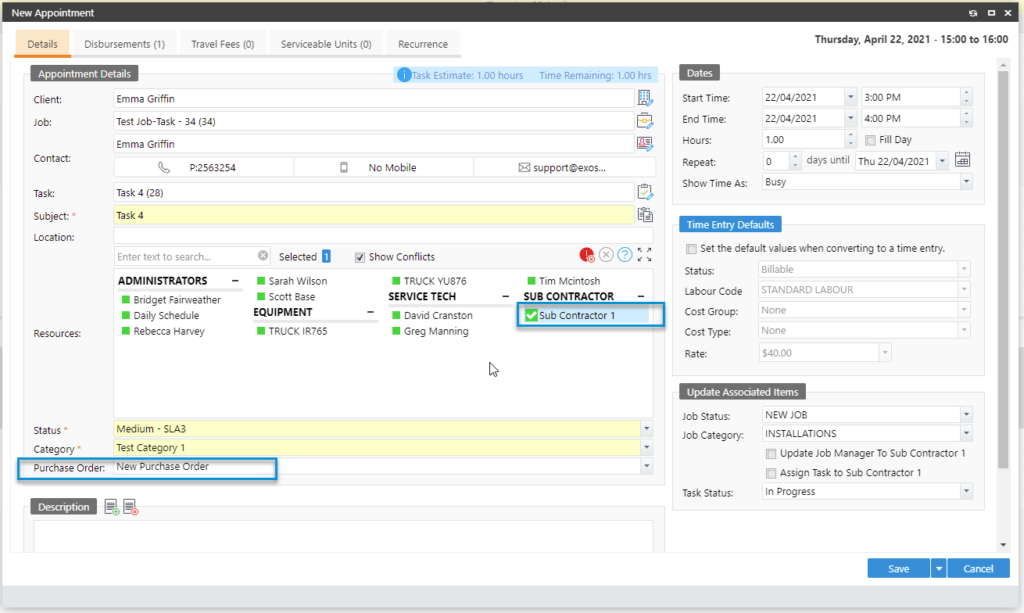This screenshot has height=613, width=1024.
Task: Increase the Repeat days stepper
Action: 795,157
